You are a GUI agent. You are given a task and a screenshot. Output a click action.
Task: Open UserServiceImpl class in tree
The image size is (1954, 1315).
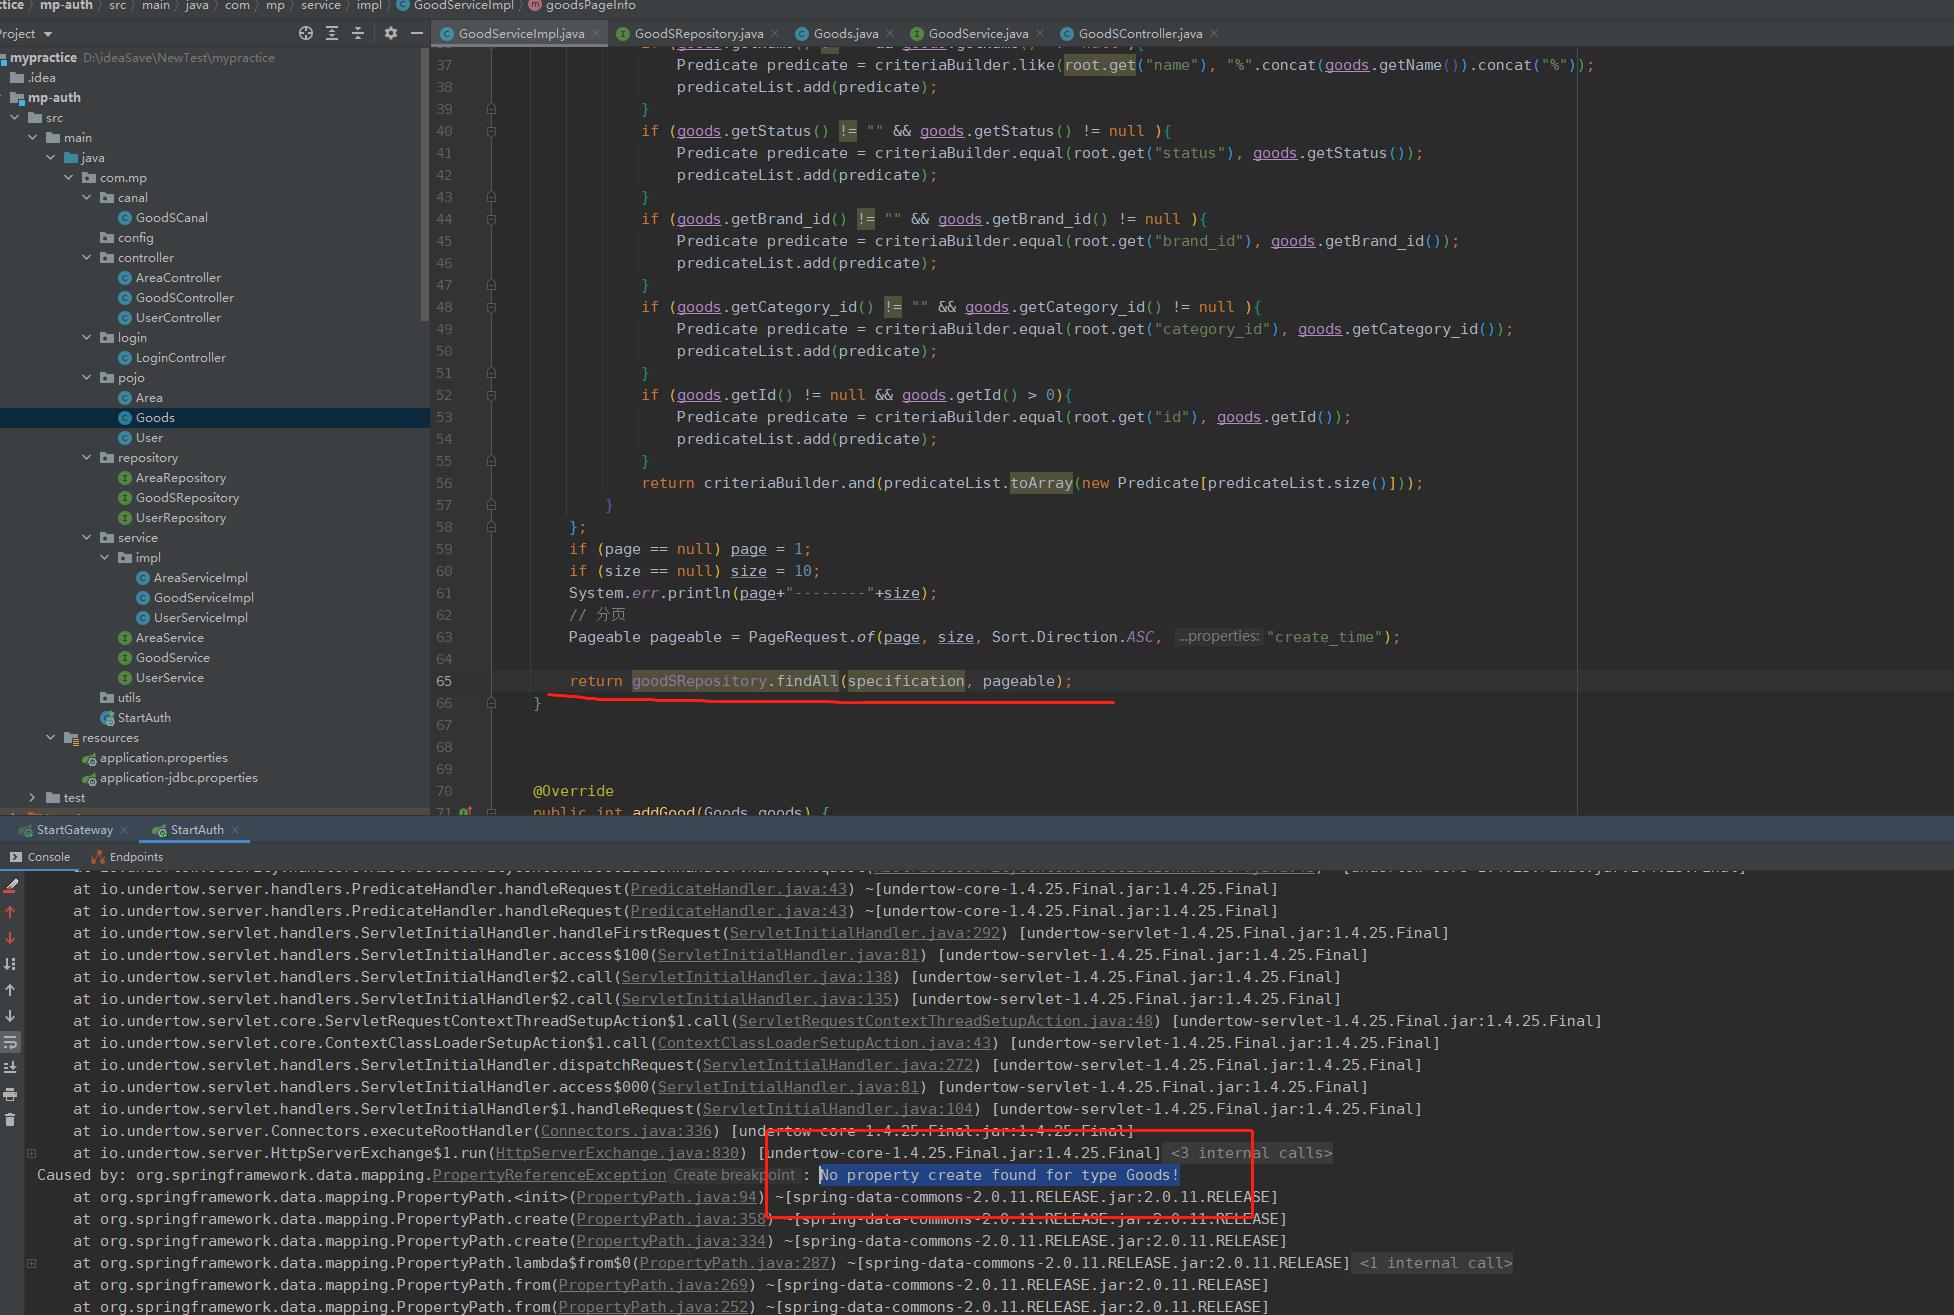pos(200,618)
